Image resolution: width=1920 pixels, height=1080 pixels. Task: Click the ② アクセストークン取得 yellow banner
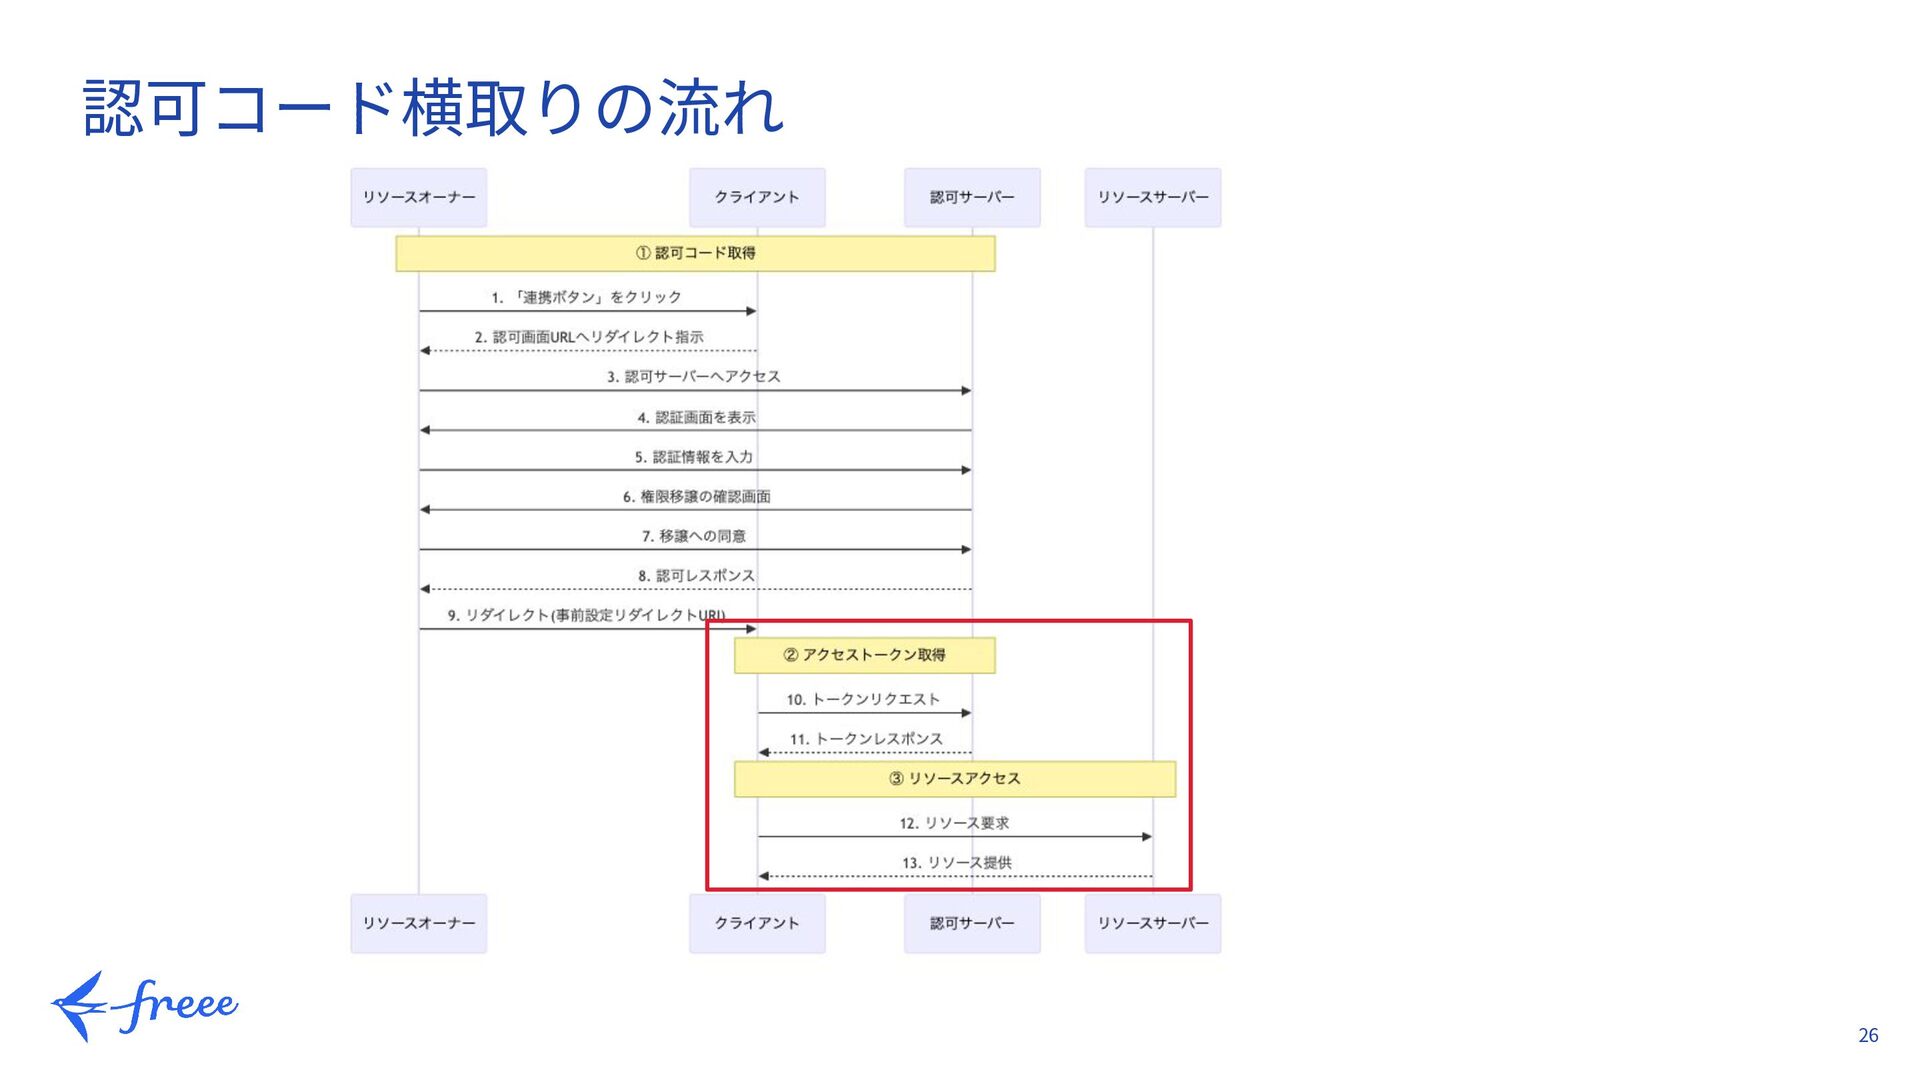point(864,655)
